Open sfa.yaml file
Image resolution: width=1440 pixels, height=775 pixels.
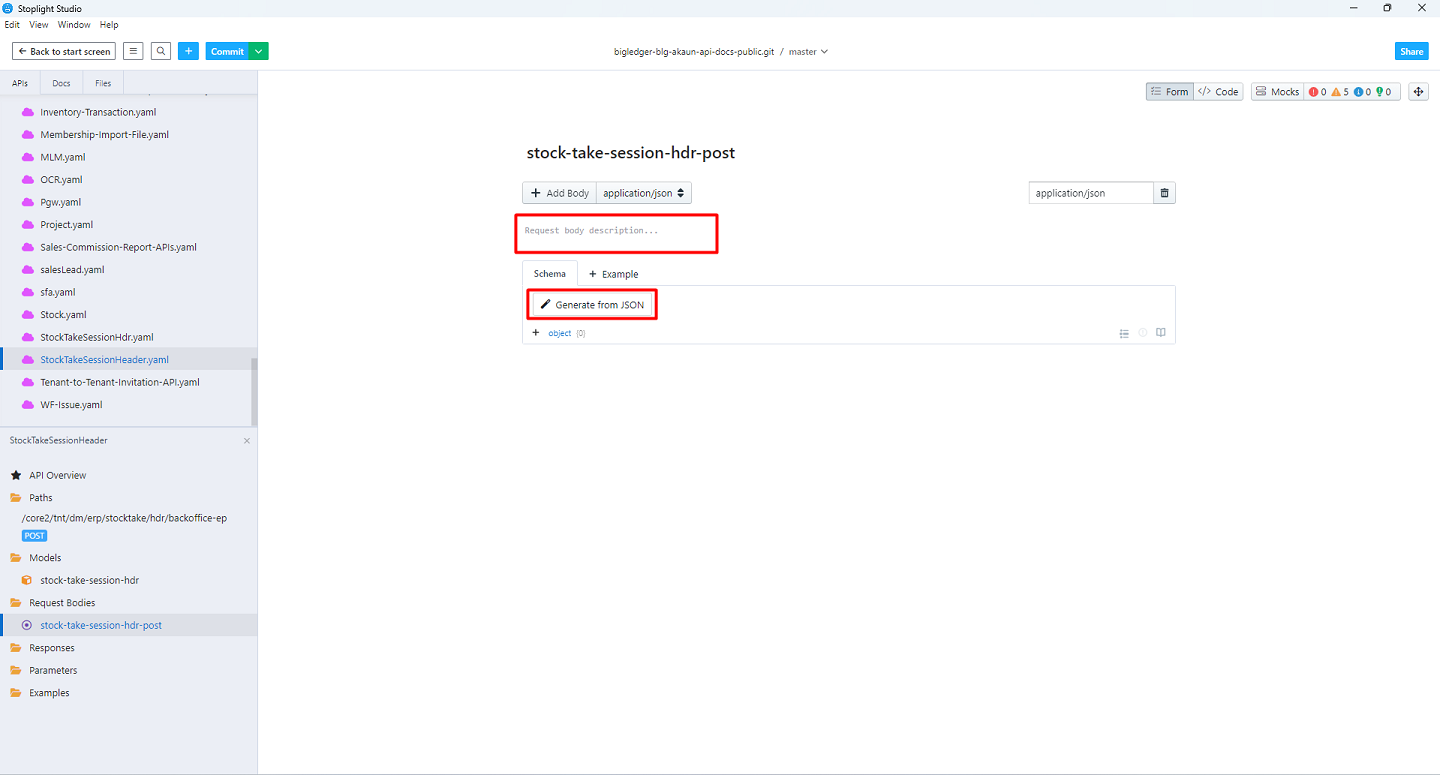pos(57,292)
